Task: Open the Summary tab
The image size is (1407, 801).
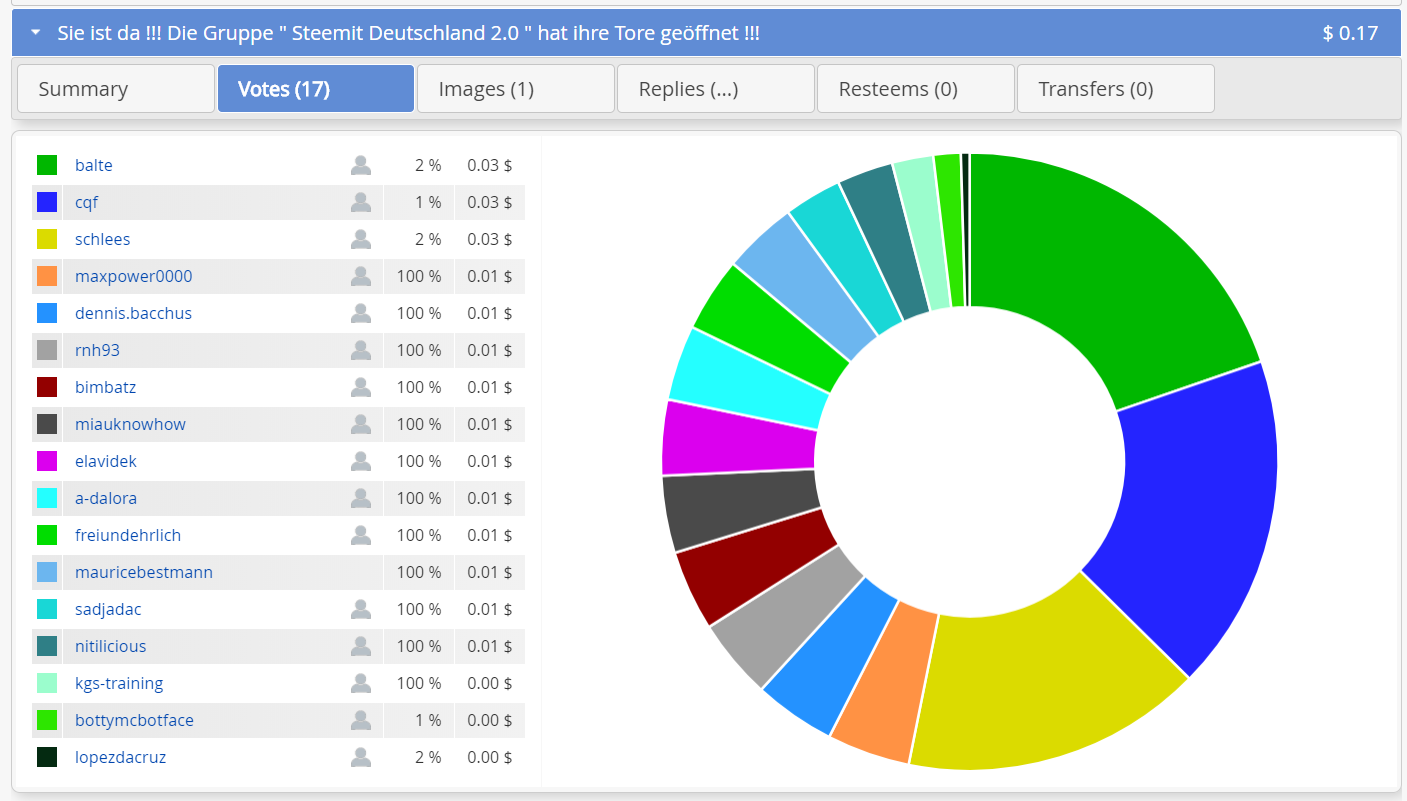Action: [116, 89]
